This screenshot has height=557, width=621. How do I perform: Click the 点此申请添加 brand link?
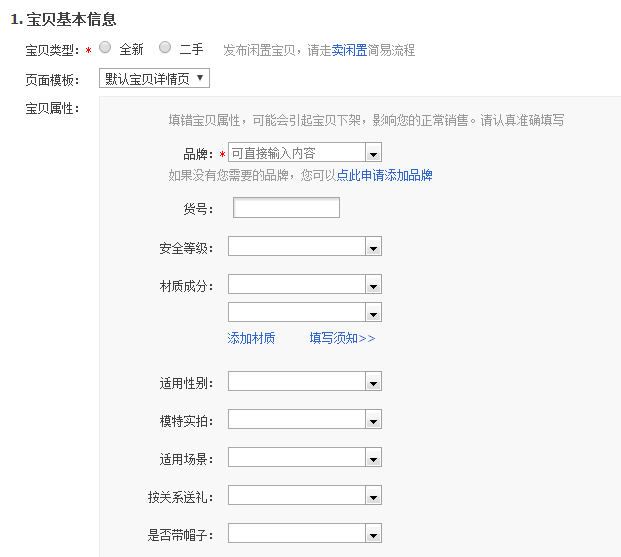pos(372,175)
